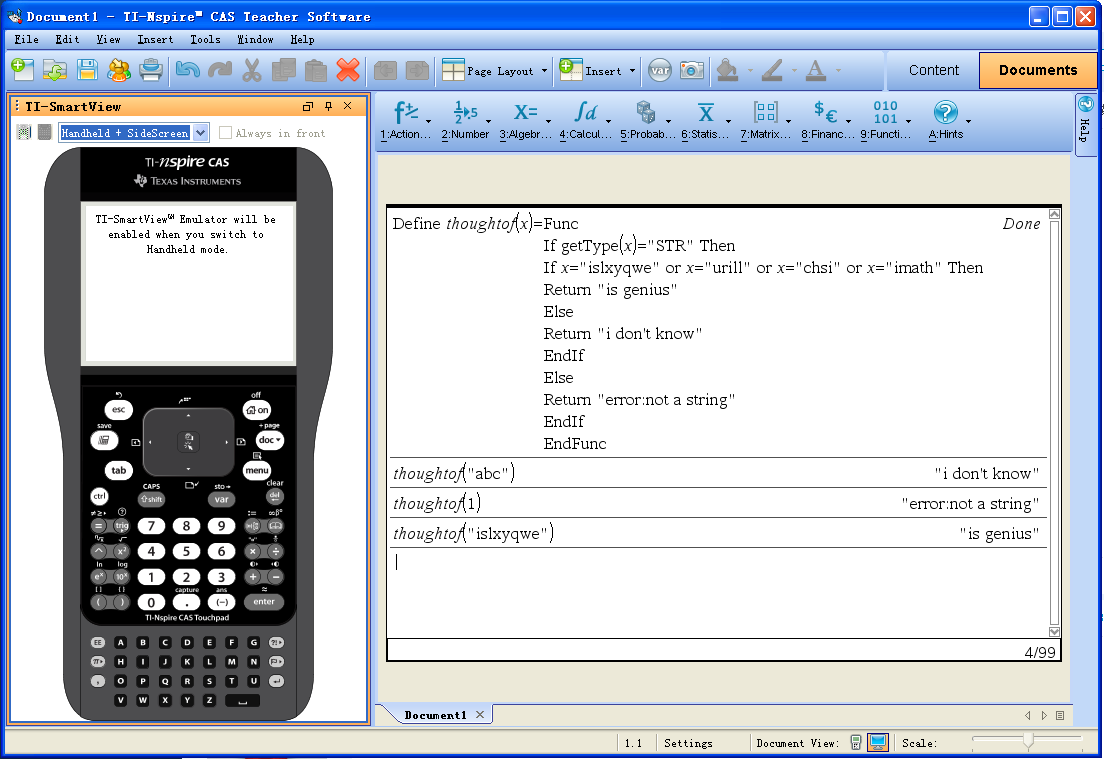The height and width of the screenshot is (759, 1104).
Task: Click the Open Document icon
Action: point(54,70)
